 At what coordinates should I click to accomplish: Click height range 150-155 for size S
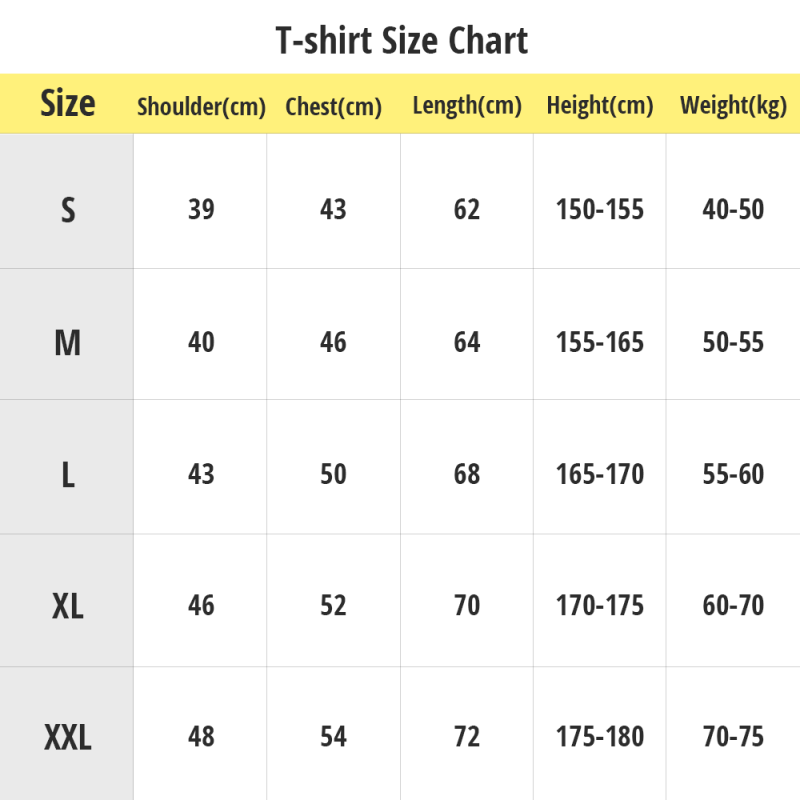coord(600,210)
